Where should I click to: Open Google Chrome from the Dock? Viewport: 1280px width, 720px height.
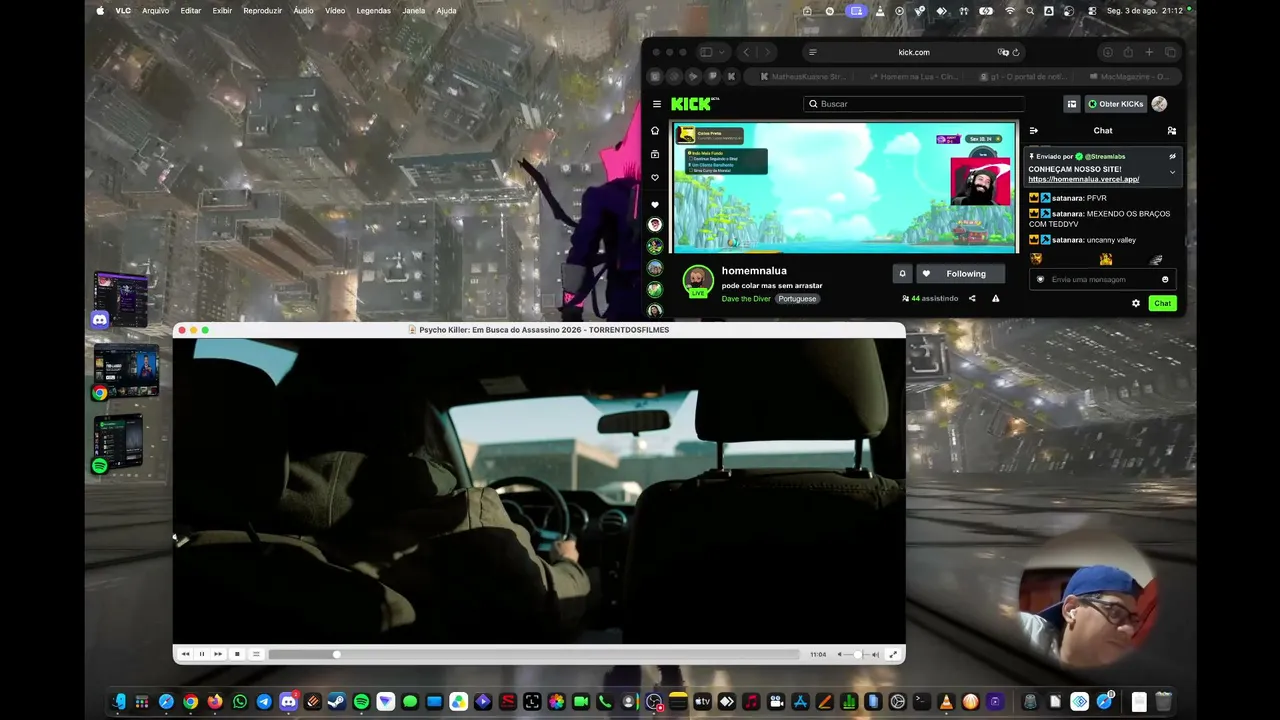pyautogui.click(x=190, y=702)
